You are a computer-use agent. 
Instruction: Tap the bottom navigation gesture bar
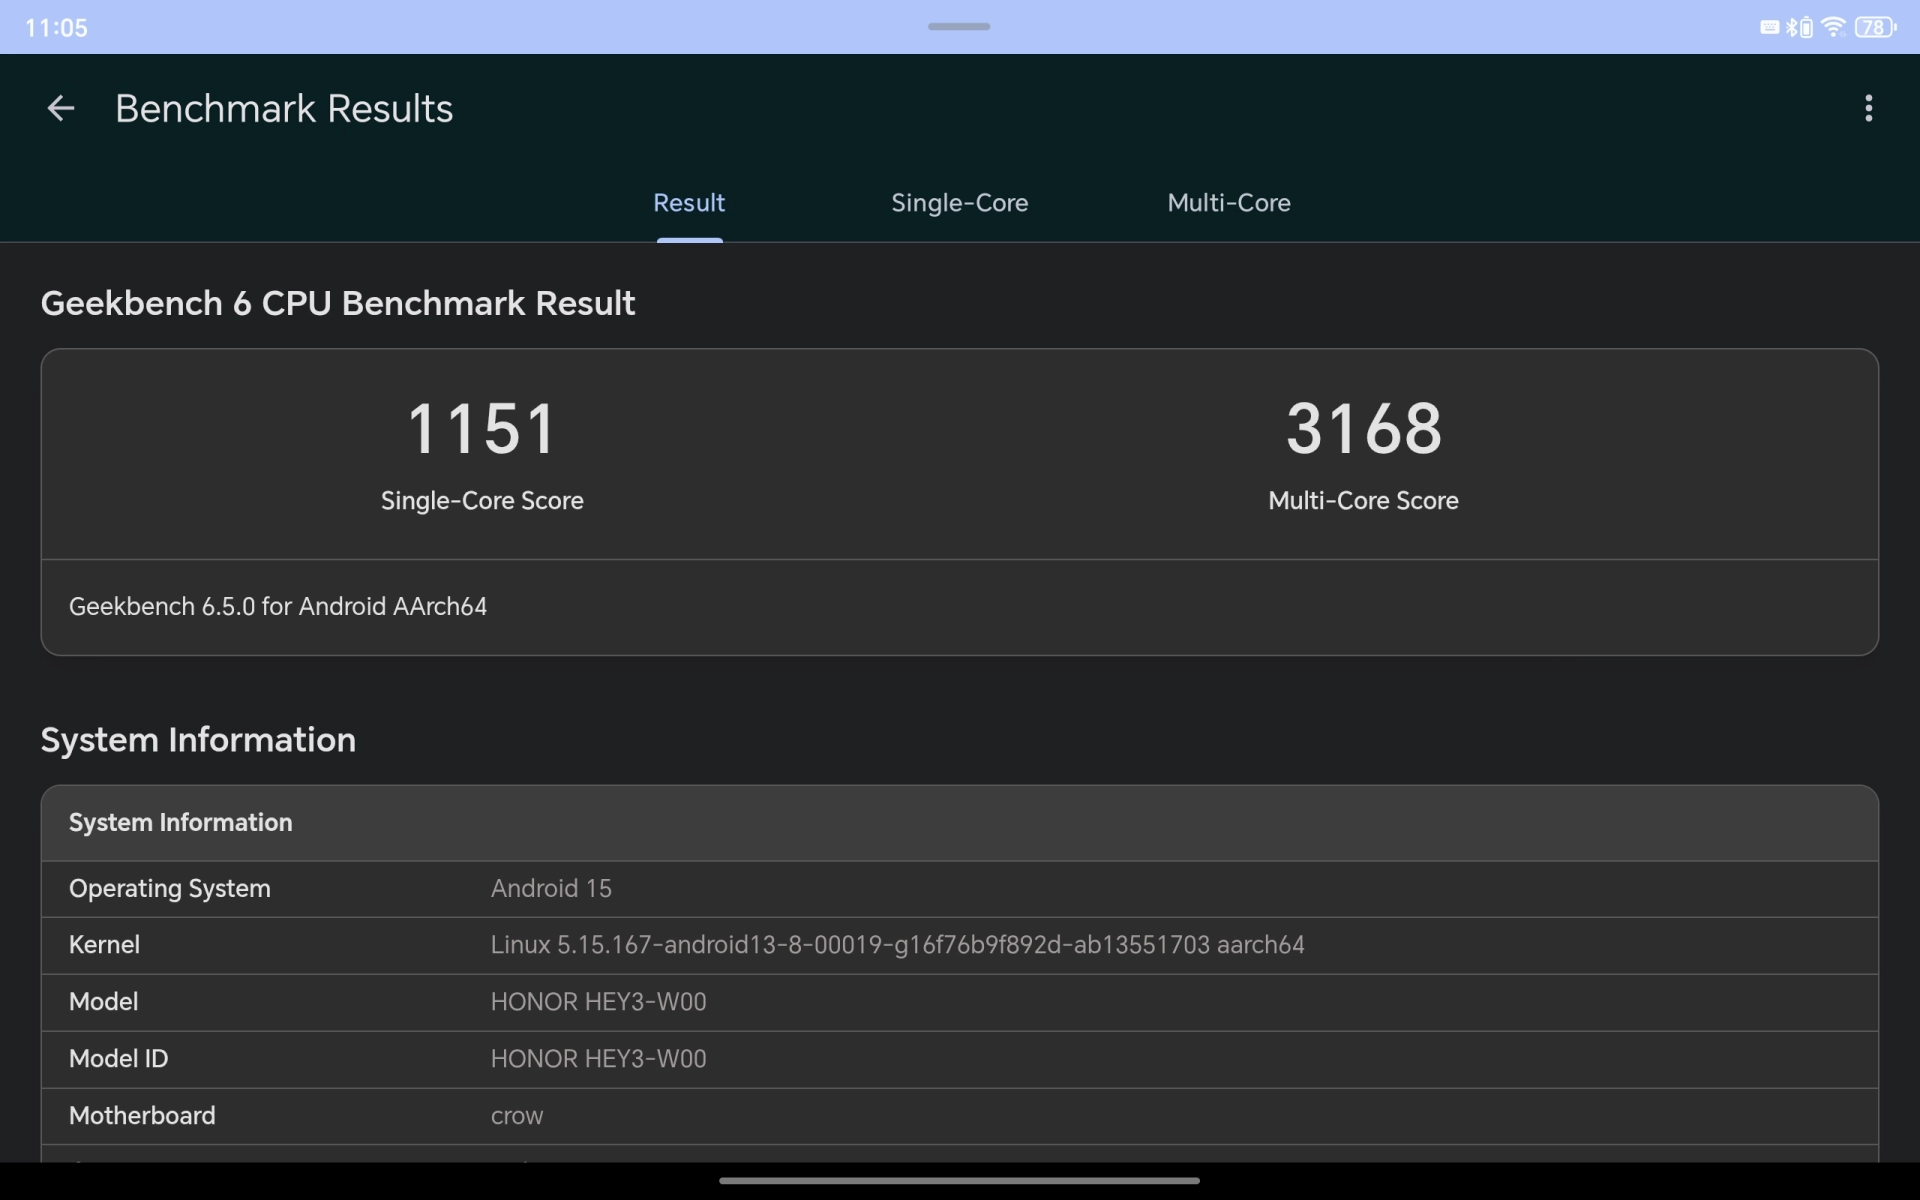tap(959, 1181)
